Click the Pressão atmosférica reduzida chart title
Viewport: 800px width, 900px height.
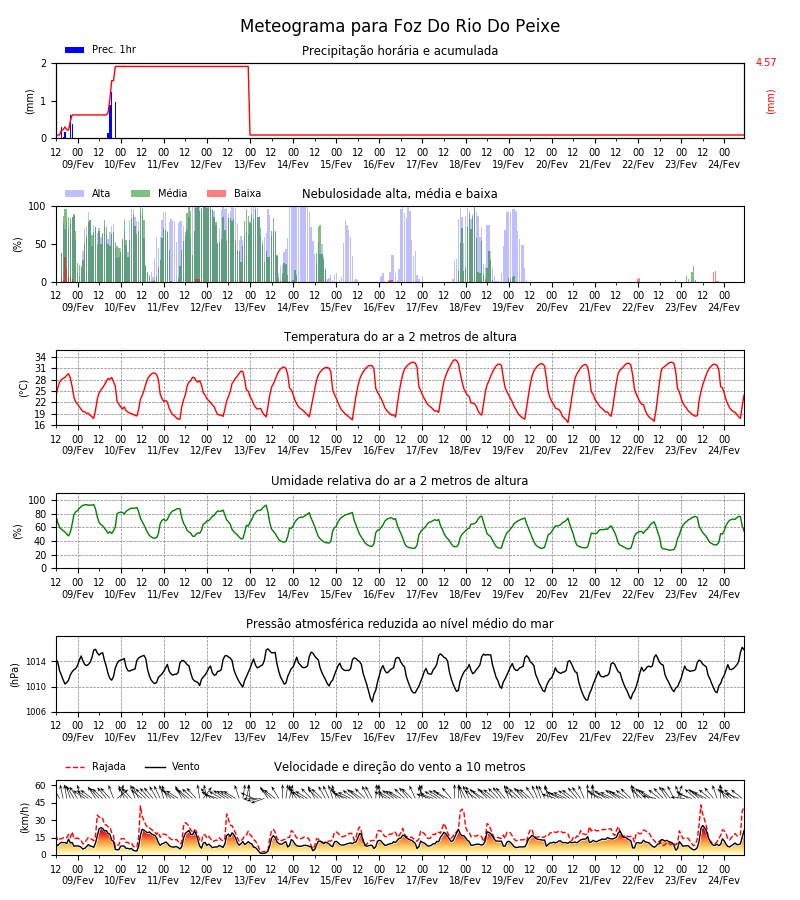pyautogui.click(x=400, y=623)
